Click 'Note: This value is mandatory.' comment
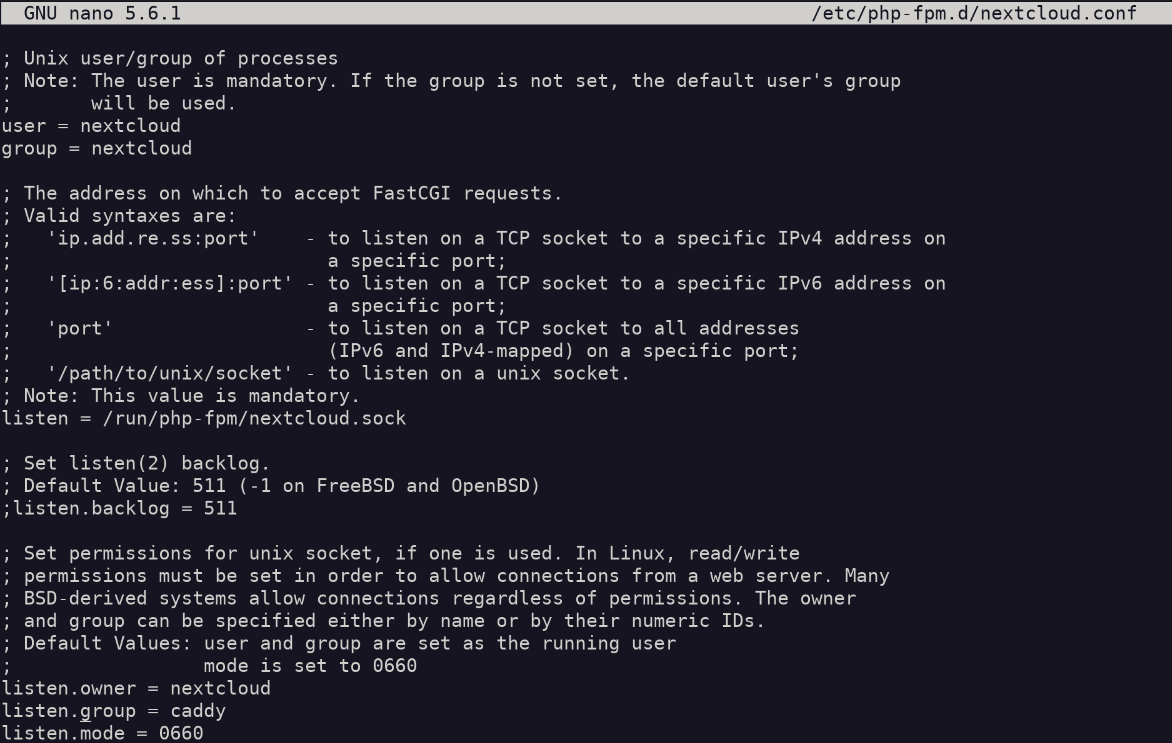 coord(191,395)
